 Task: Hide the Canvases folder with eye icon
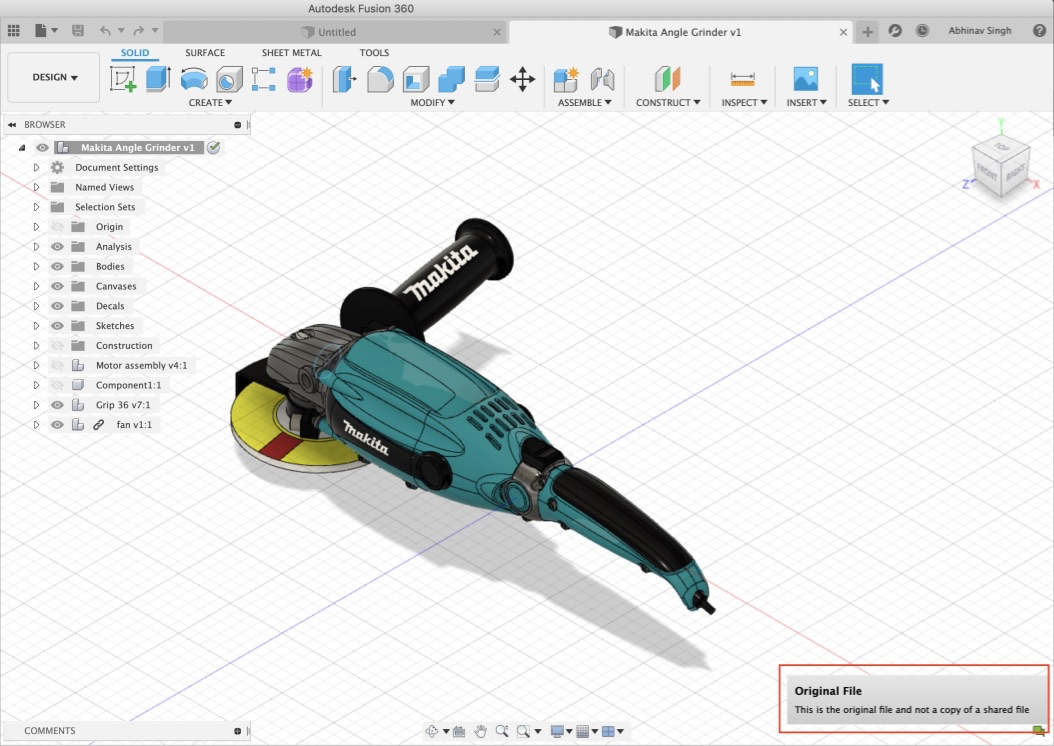point(57,286)
